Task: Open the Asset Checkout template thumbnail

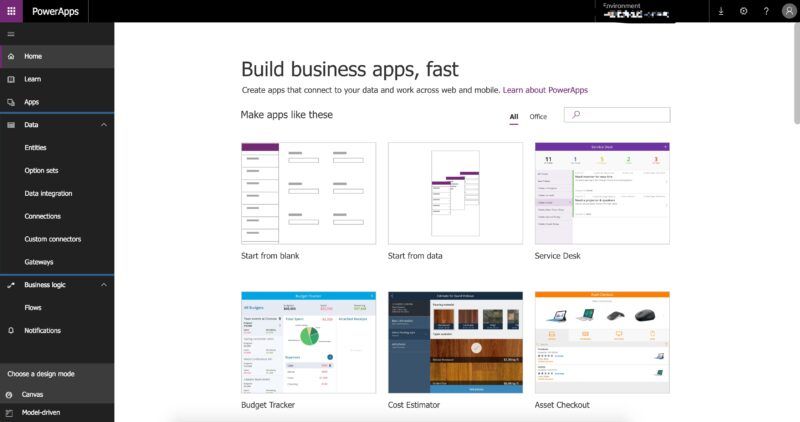Action: [602, 342]
